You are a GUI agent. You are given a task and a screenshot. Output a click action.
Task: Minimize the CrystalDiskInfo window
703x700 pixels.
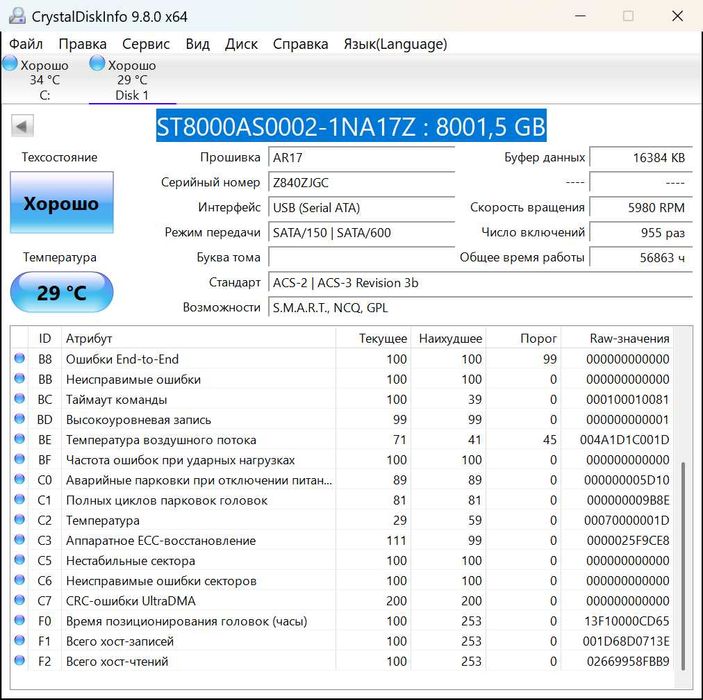coord(581,16)
